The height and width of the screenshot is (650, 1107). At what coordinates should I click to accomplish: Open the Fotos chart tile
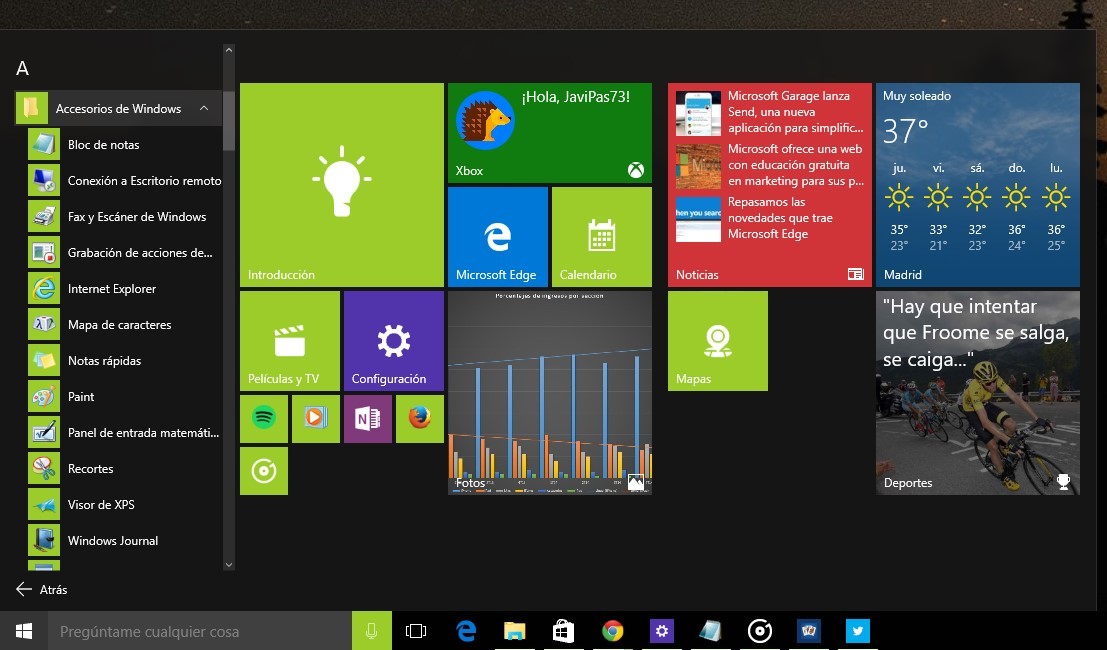550,393
